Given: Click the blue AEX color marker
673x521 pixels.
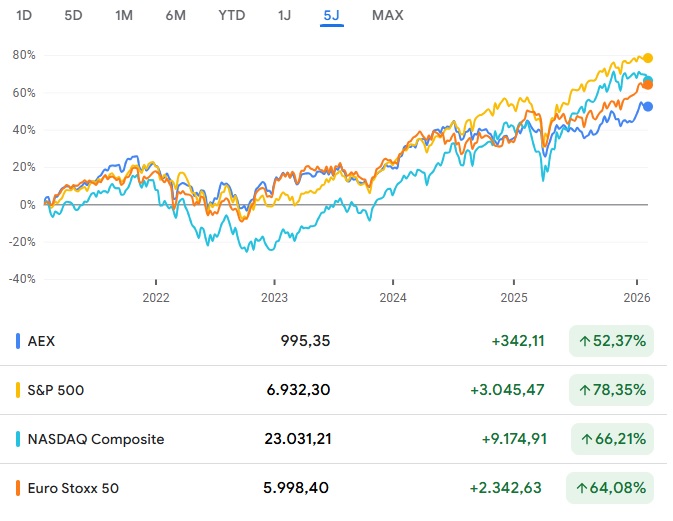Looking at the screenshot, I should (19, 341).
